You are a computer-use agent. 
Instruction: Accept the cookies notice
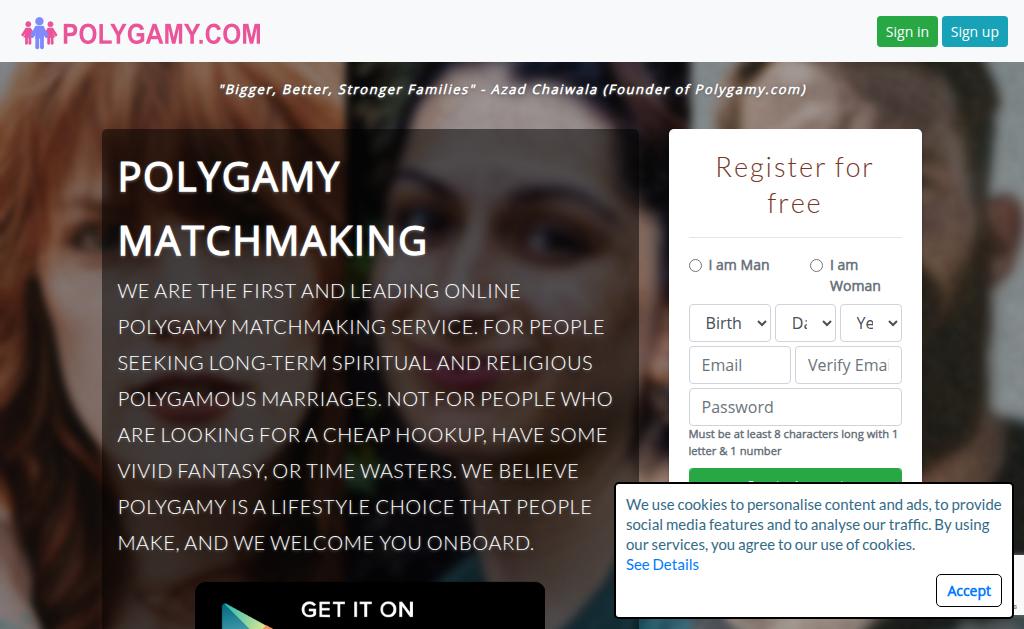point(968,590)
